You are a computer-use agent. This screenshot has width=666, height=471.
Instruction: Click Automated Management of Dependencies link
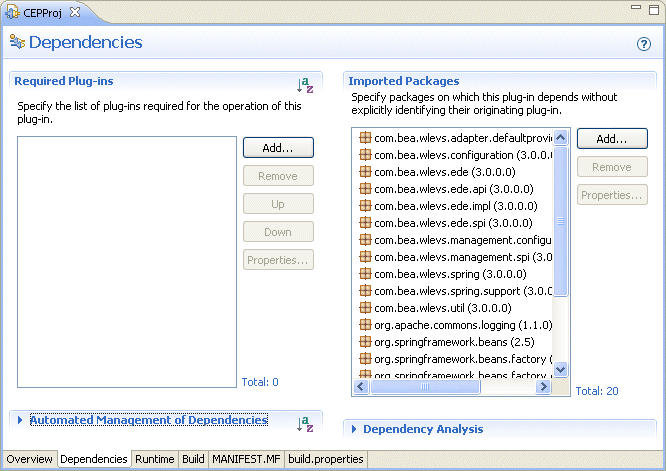[x=149, y=420]
